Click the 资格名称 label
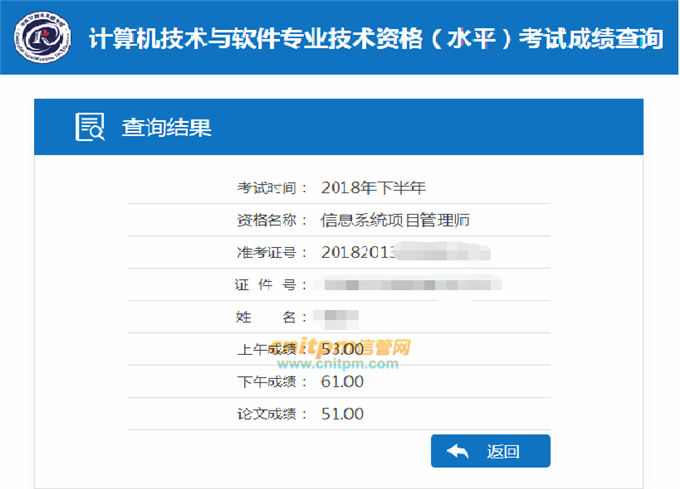Image resolution: width=680 pixels, height=489 pixels. pyautogui.click(x=267, y=220)
